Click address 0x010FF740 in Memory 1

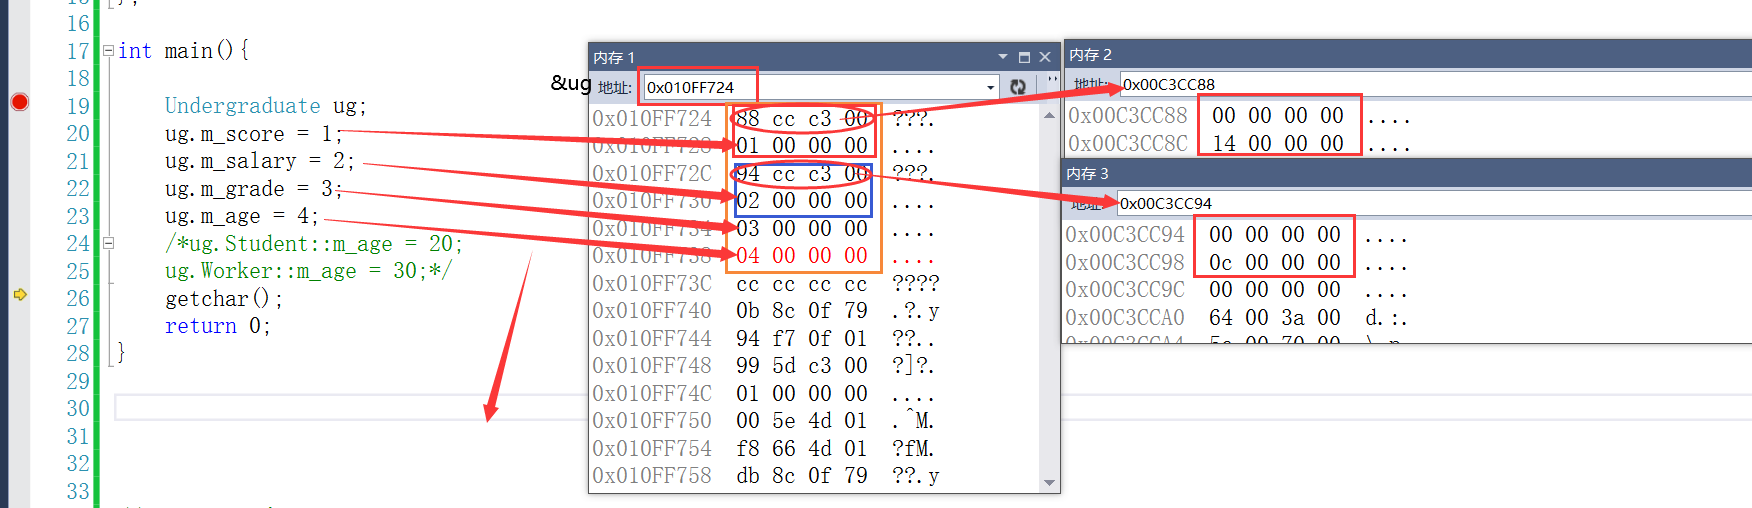(652, 311)
